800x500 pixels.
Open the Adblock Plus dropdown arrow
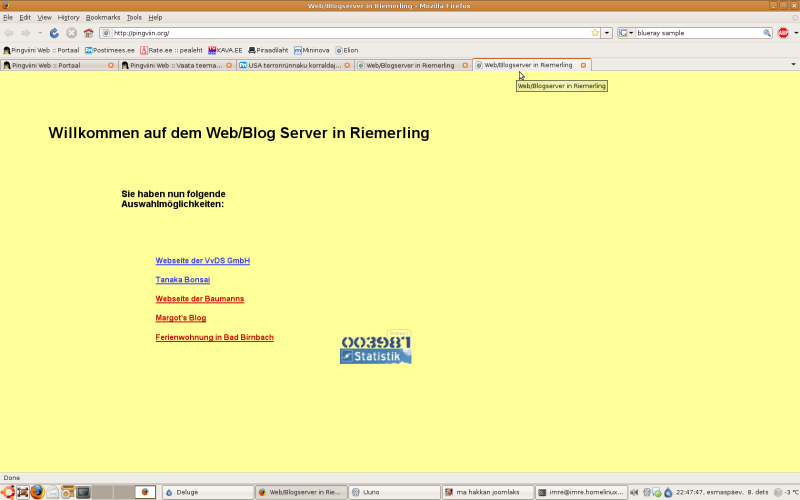point(795,33)
